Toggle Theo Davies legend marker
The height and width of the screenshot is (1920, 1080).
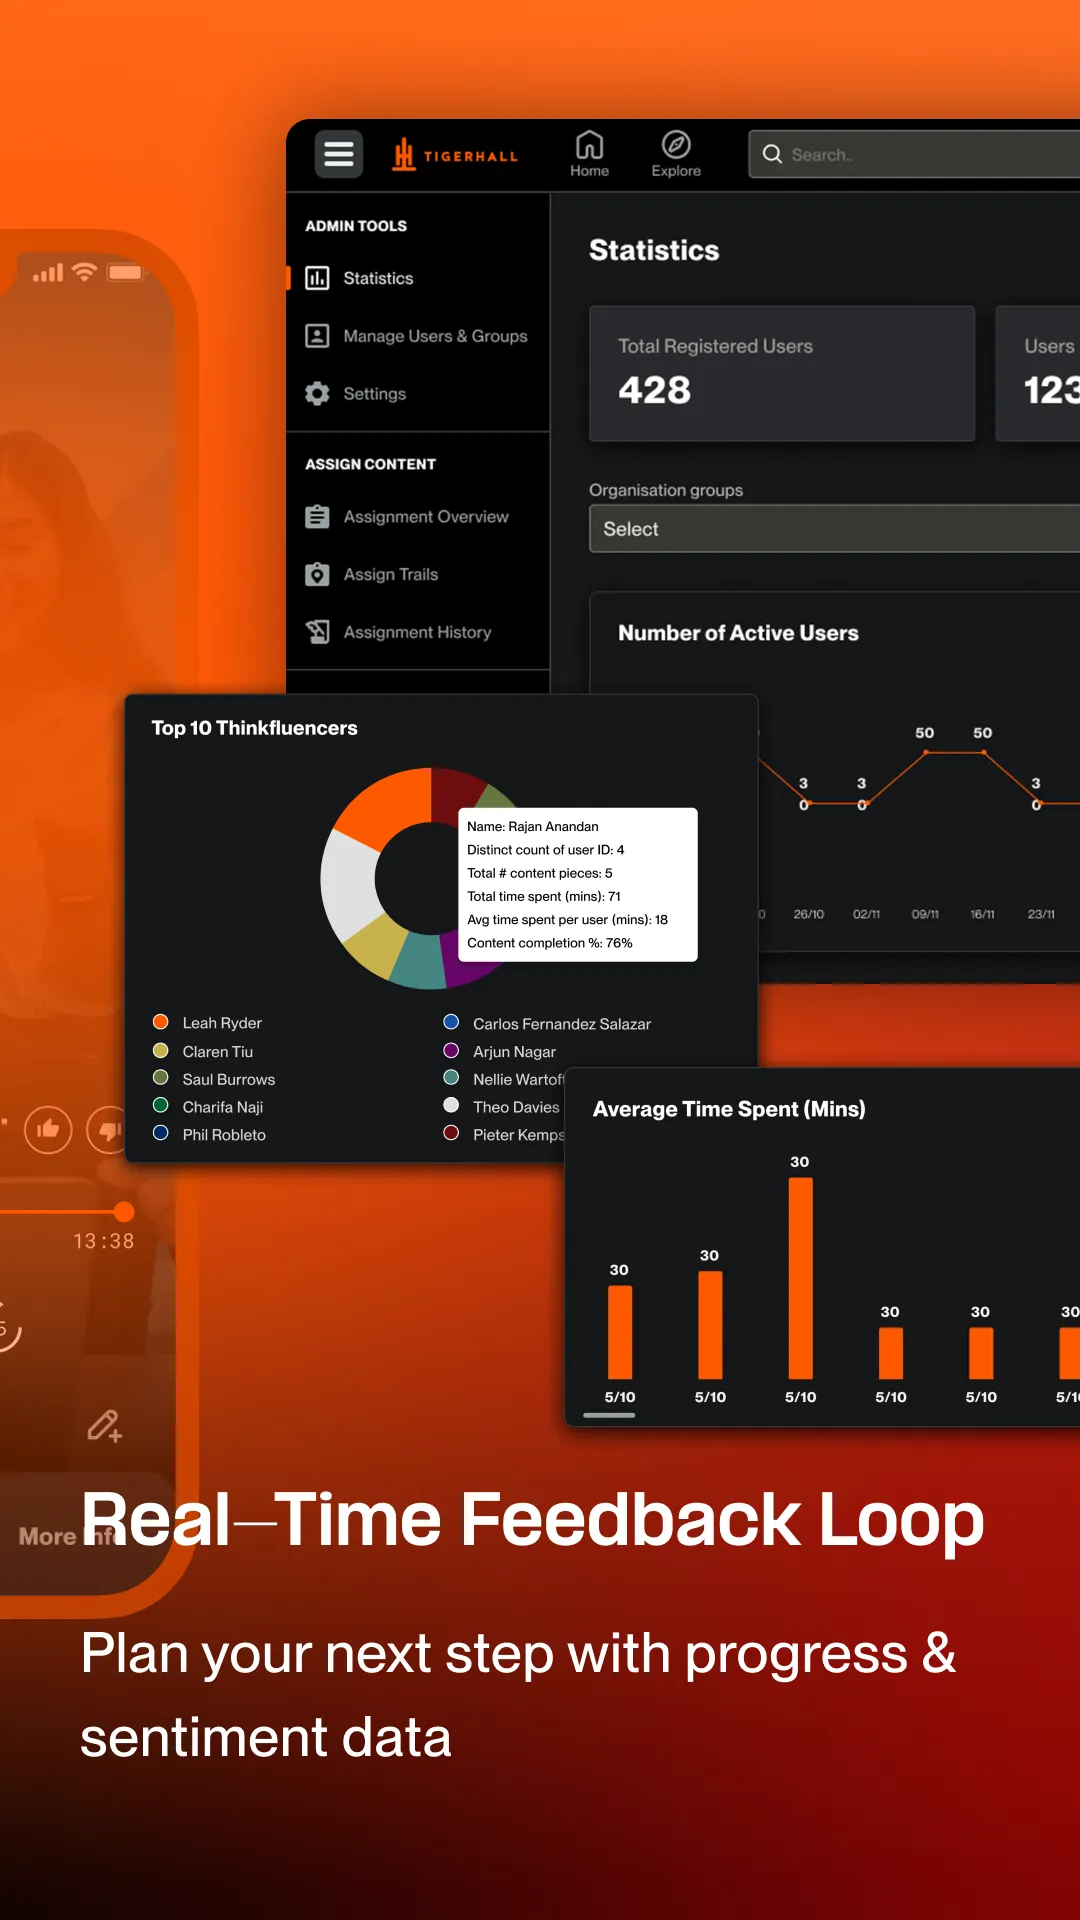[451, 1105]
